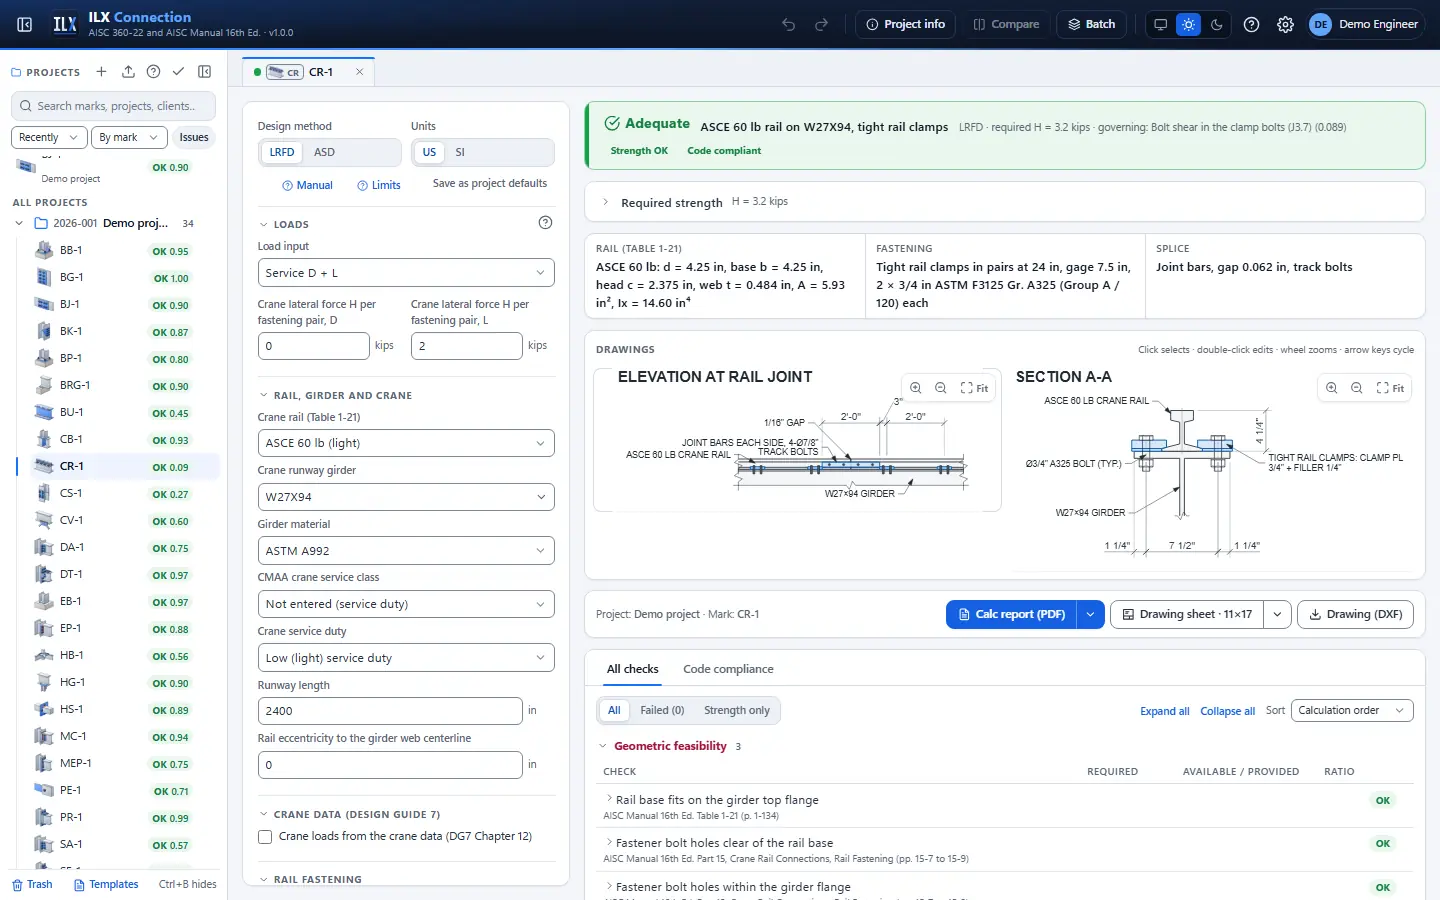Image resolution: width=1440 pixels, height=900 pixels.
Task: Select the Strength only filter tab
Action: pyautogui.click(x=737, y=711)
